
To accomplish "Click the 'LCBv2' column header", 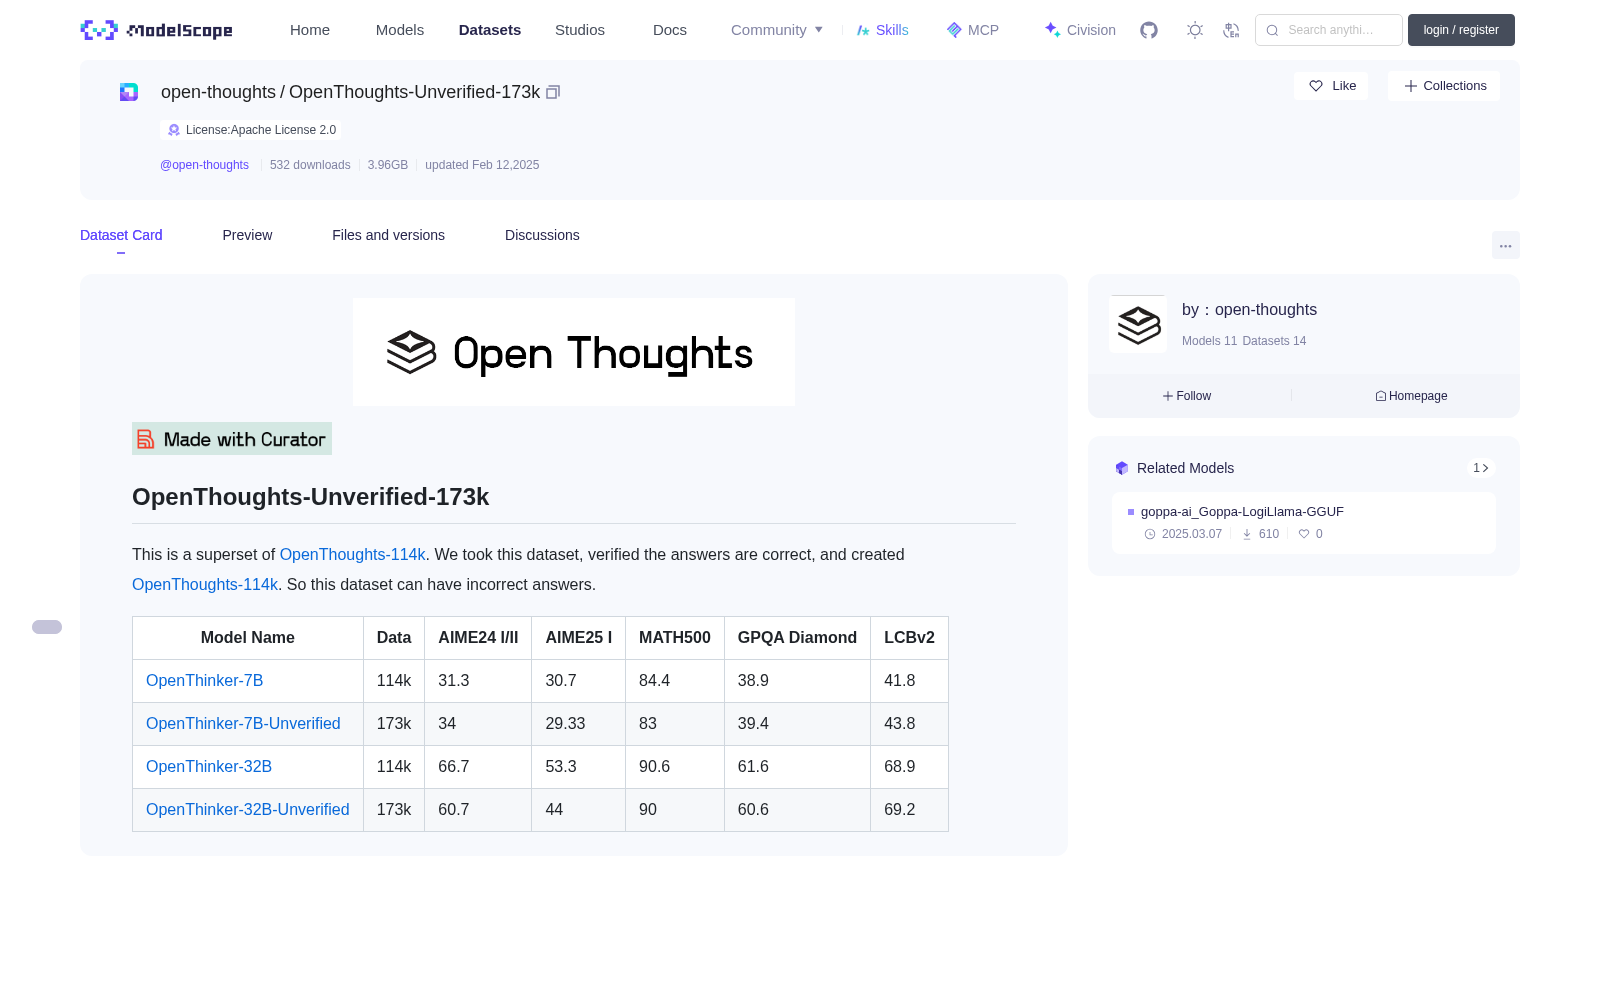I will (x=909, y=638).
